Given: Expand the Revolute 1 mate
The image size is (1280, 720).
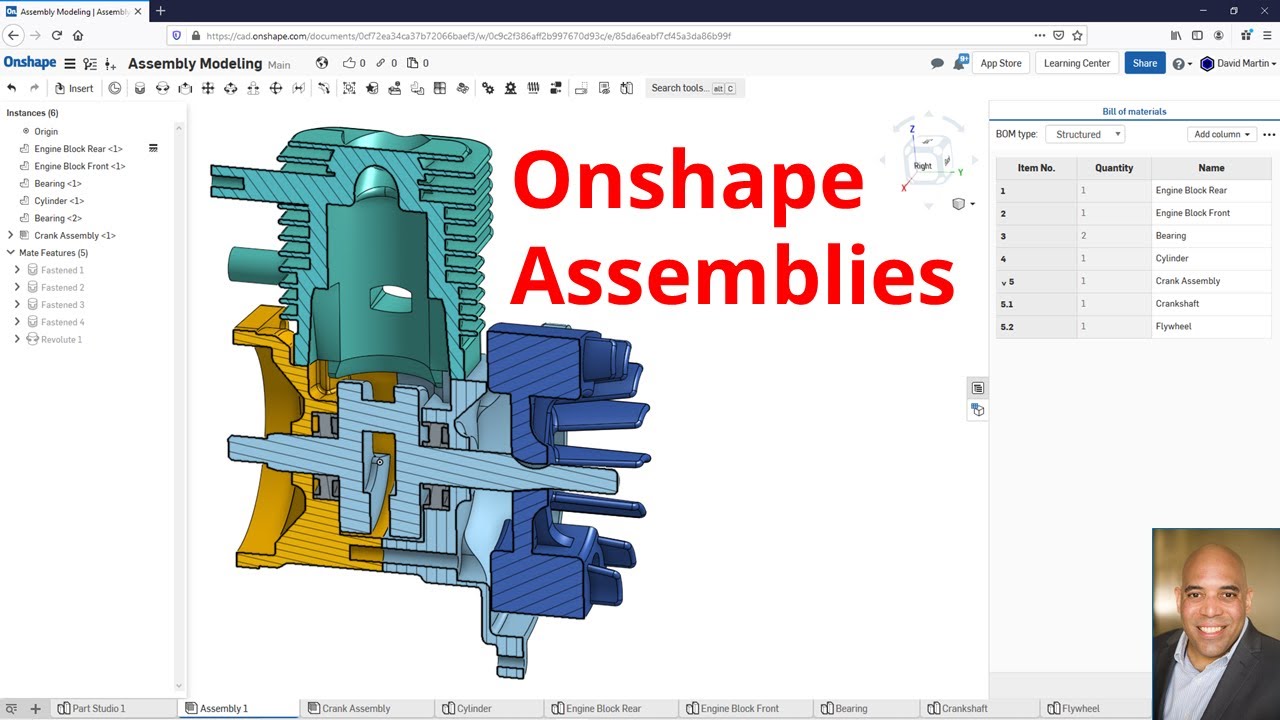Looking at the screenshot, I should point(17,339).
